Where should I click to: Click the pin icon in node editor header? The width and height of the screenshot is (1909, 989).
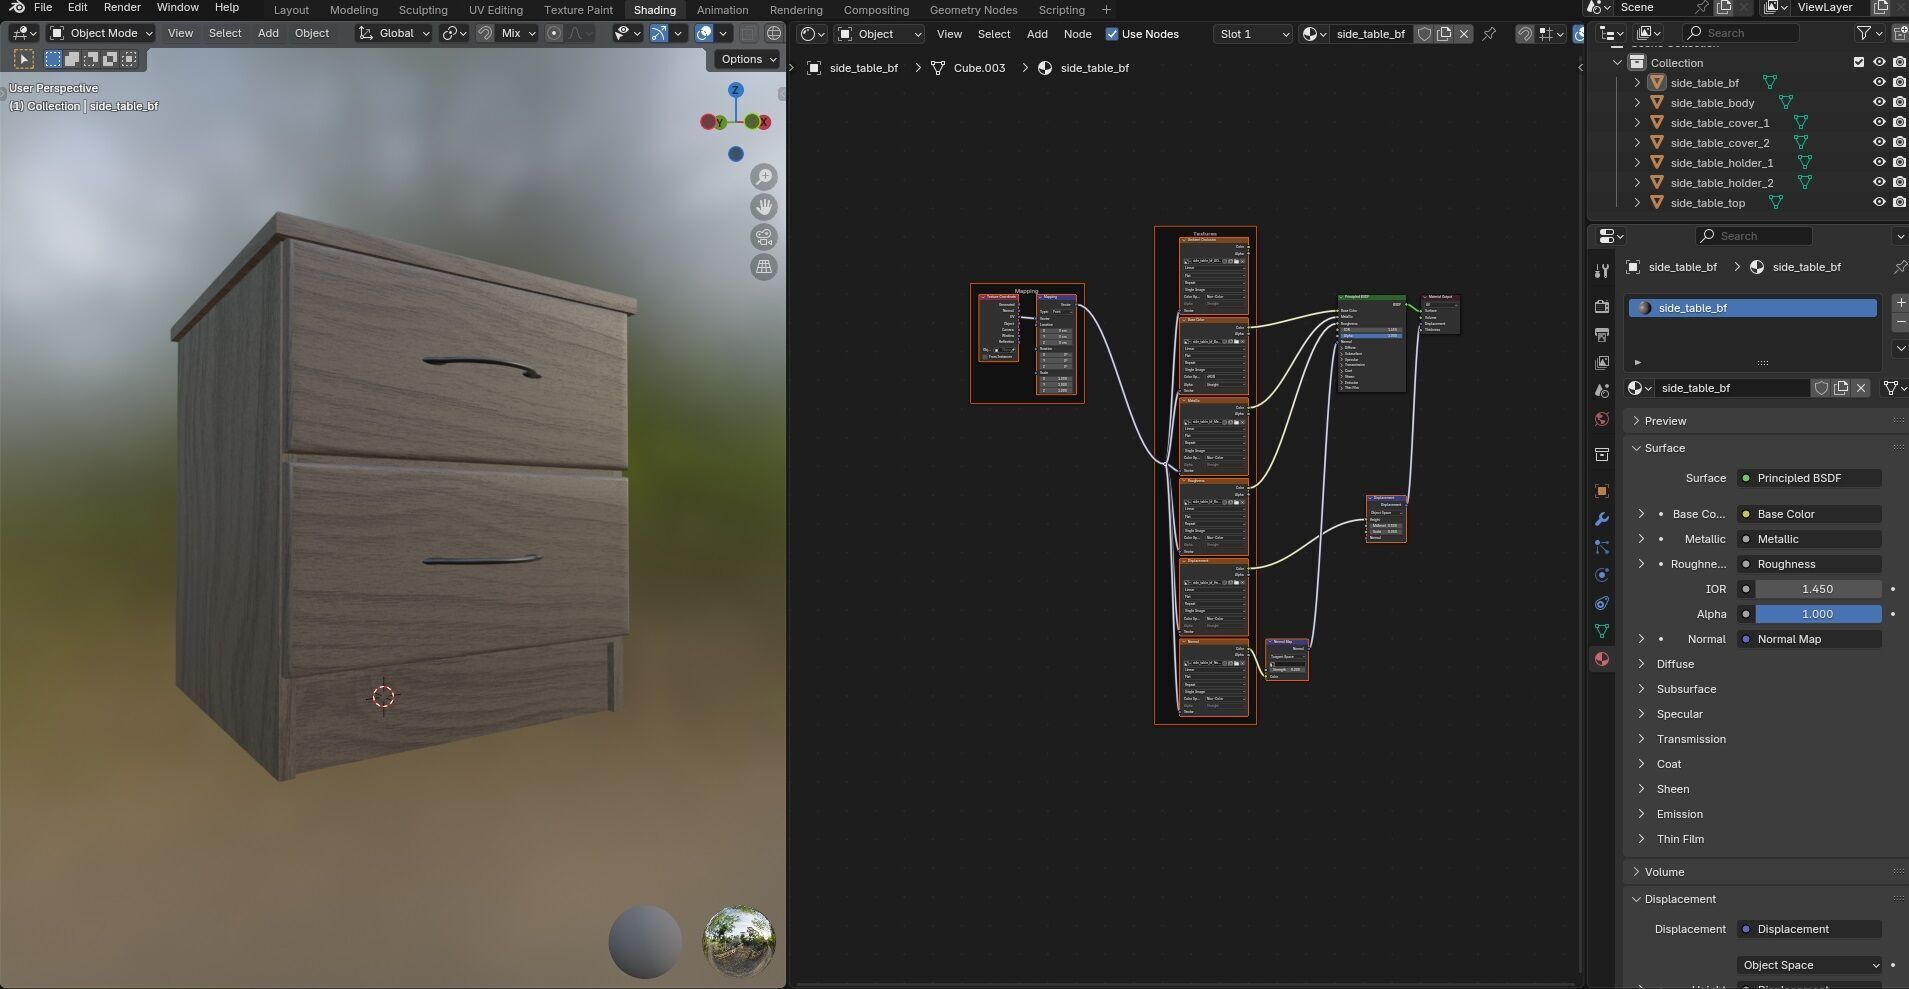tap(1489, 34)
